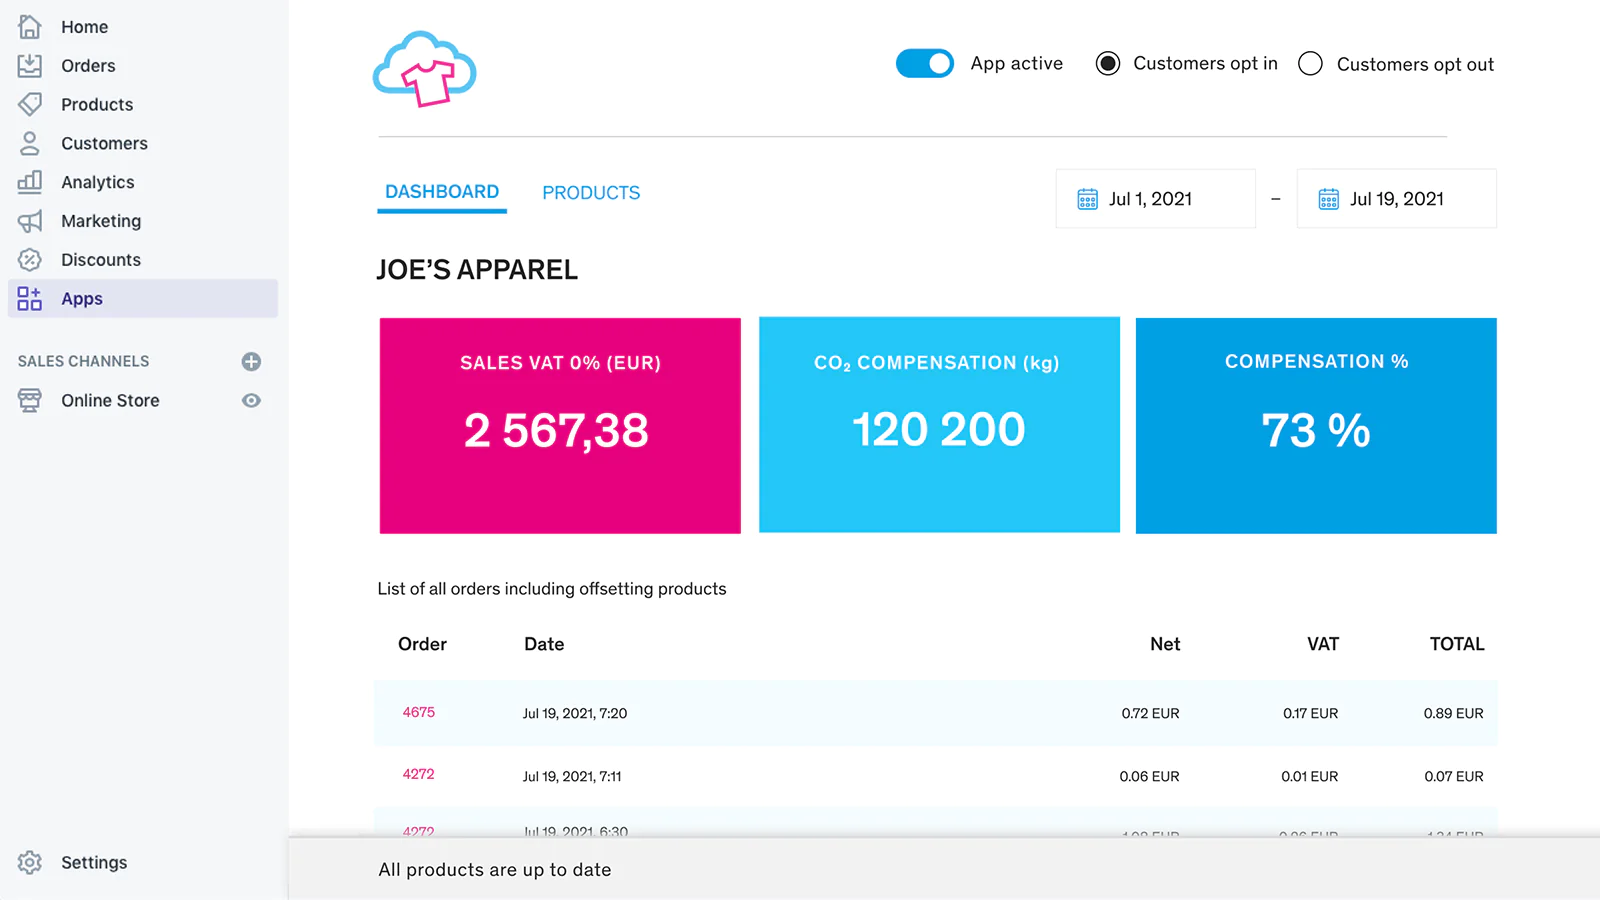The height and width of the screenshot is (900, 1600).
Task: Select the Customers opt in radio button
Action: [x=1107, y=64]
